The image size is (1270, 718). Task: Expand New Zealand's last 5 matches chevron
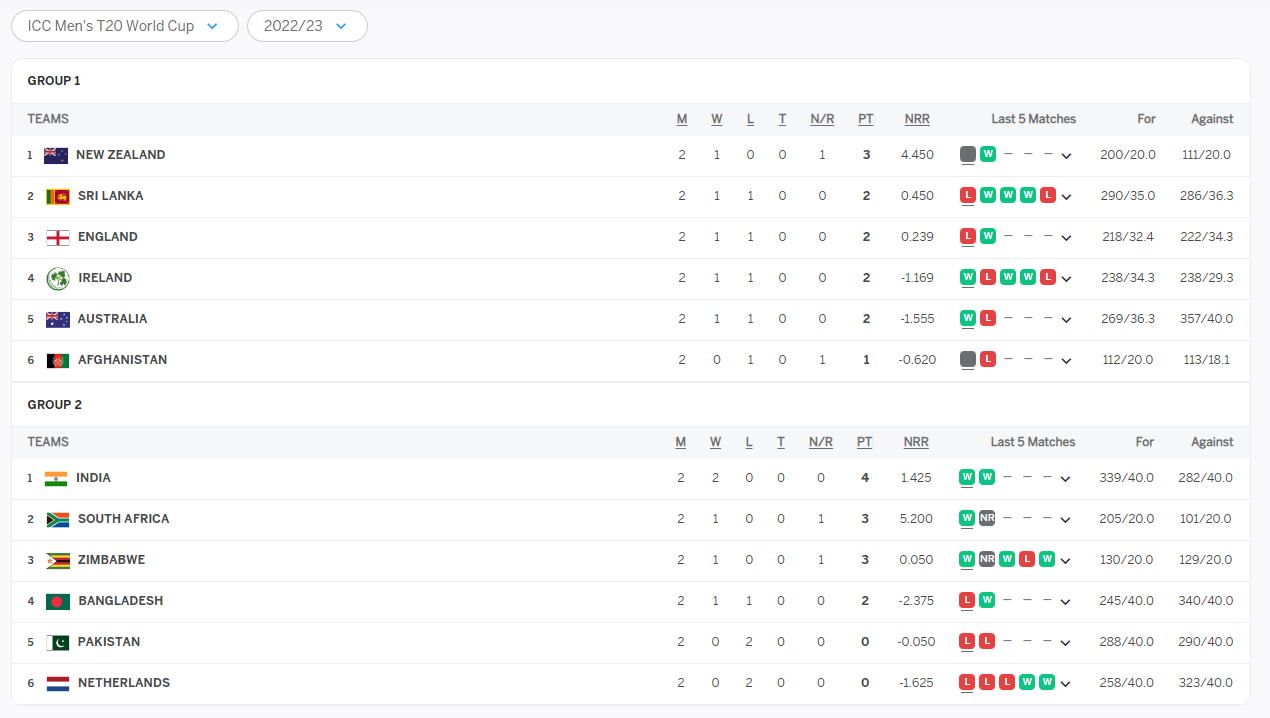1066,156
